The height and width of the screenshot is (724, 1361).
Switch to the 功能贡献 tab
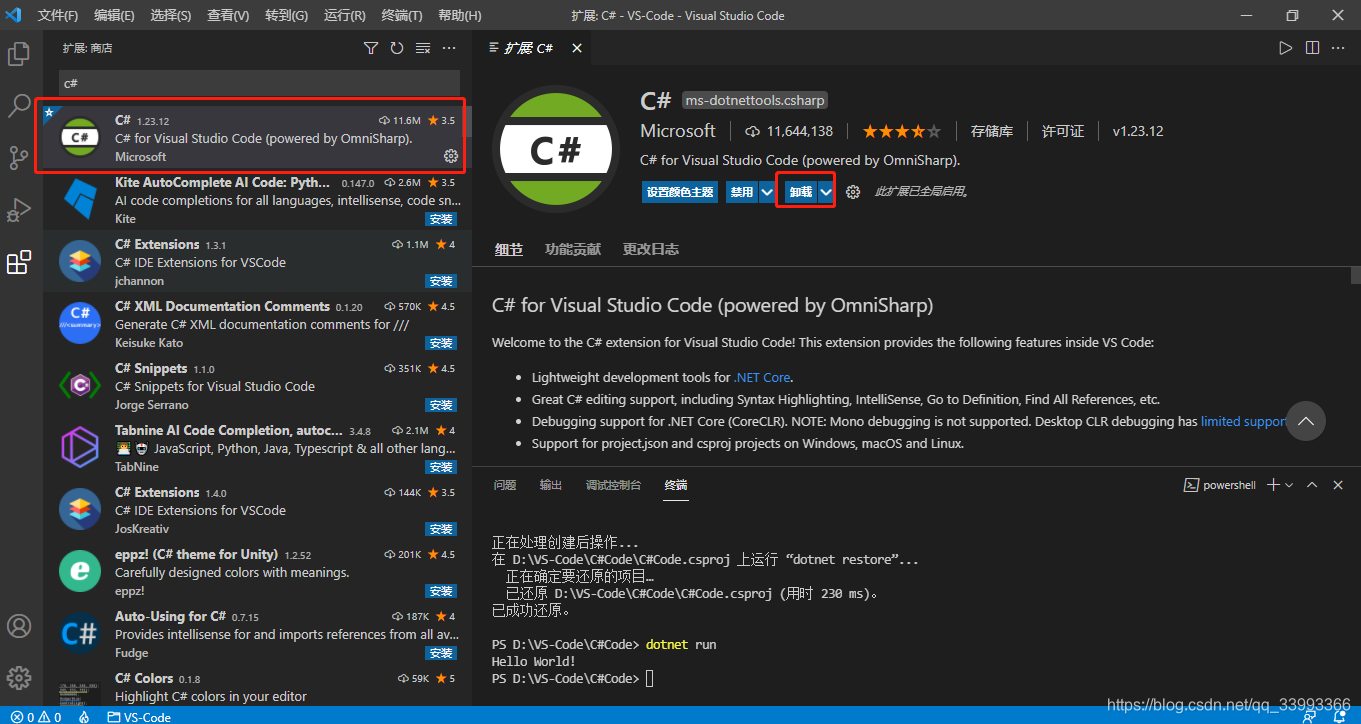[x=573, y=249]
